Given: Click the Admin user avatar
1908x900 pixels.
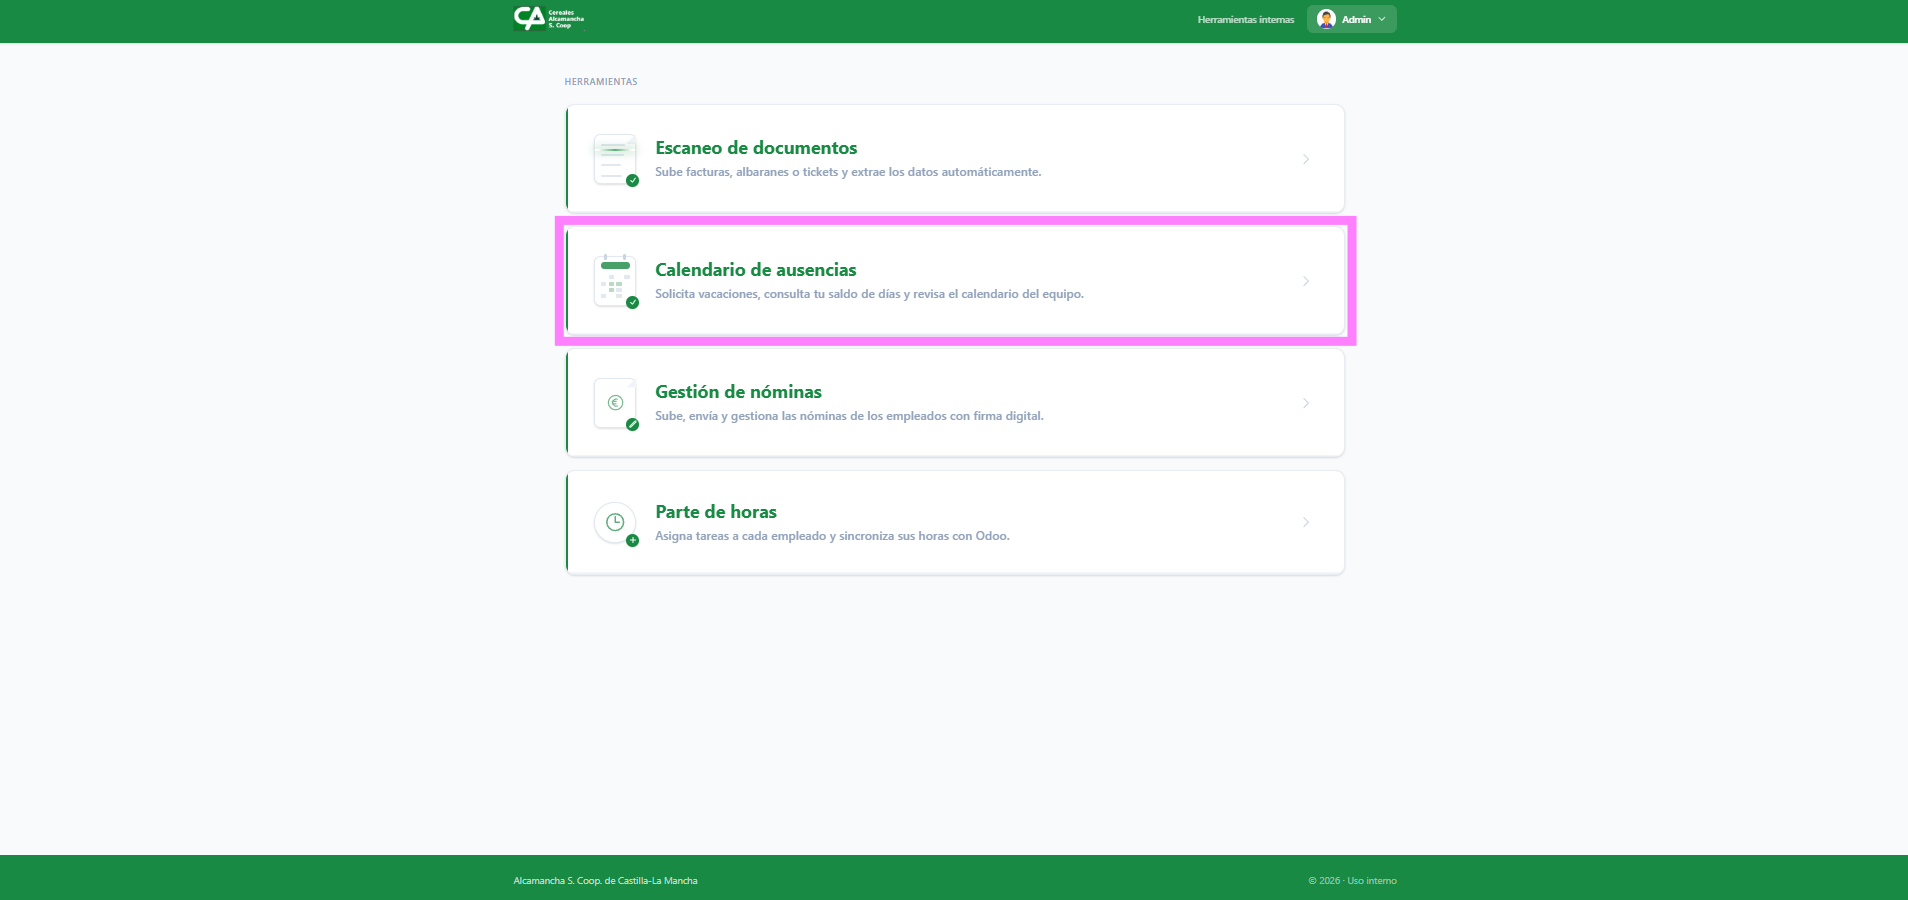Looking at the screenshot, I should (1326, 19).
